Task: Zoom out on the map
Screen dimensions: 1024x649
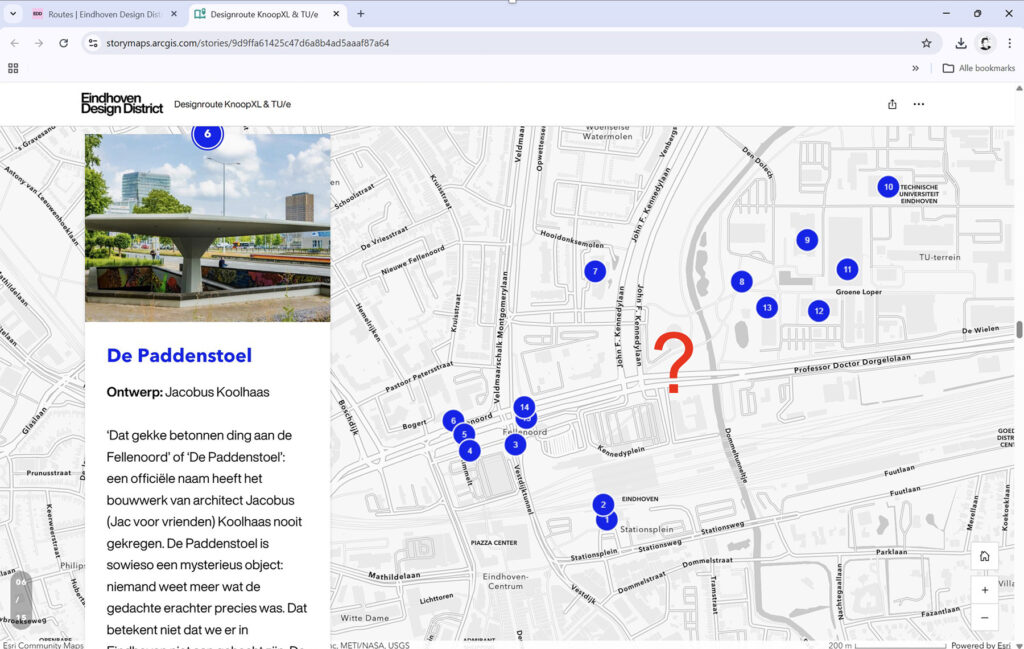Action: (x=985, y=618)
